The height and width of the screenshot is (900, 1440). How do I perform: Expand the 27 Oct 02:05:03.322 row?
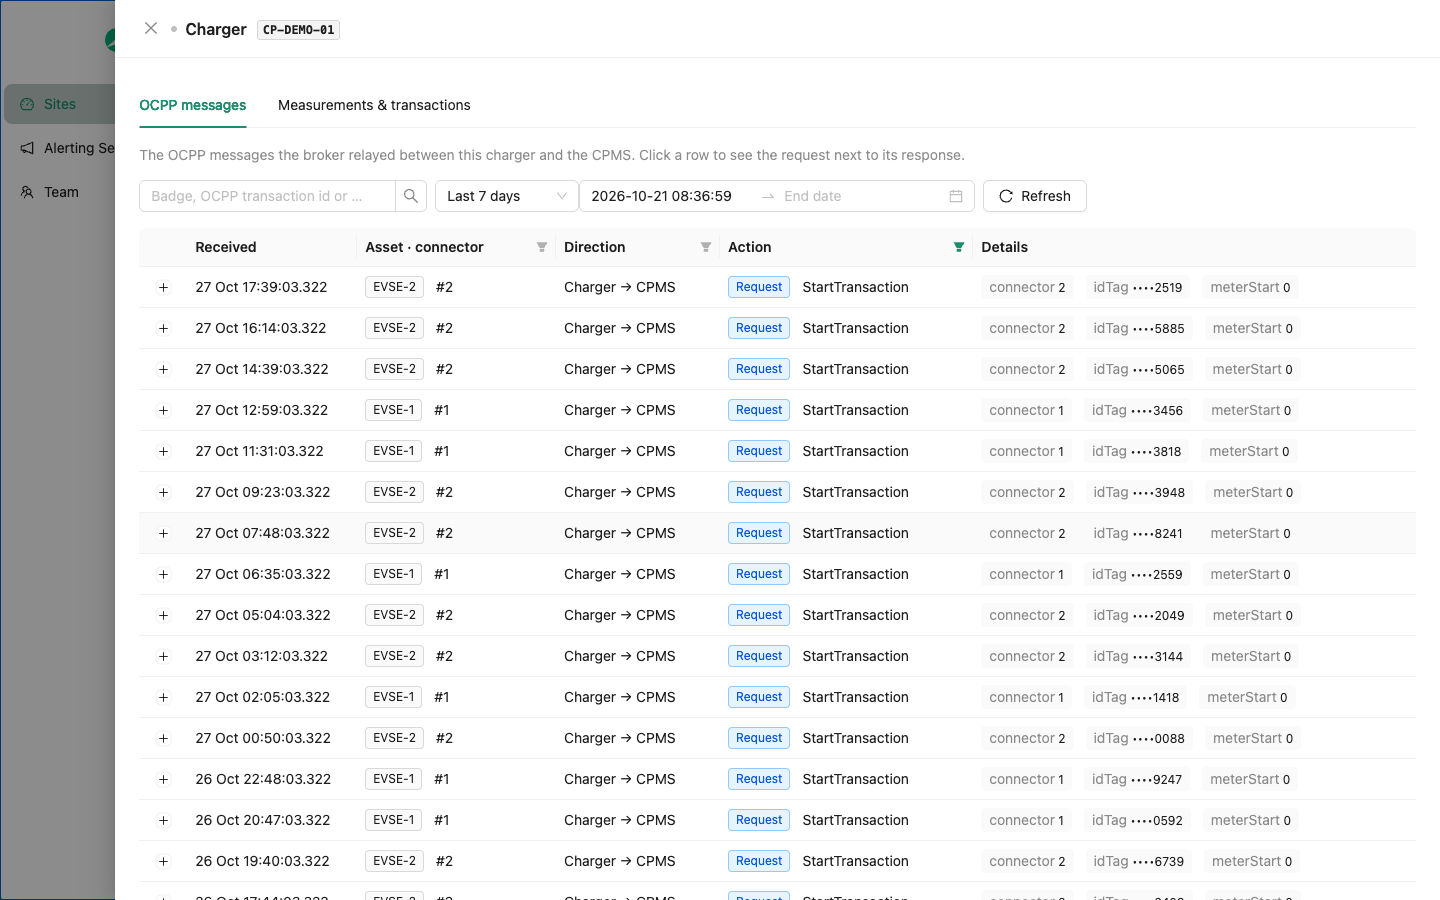163,697
